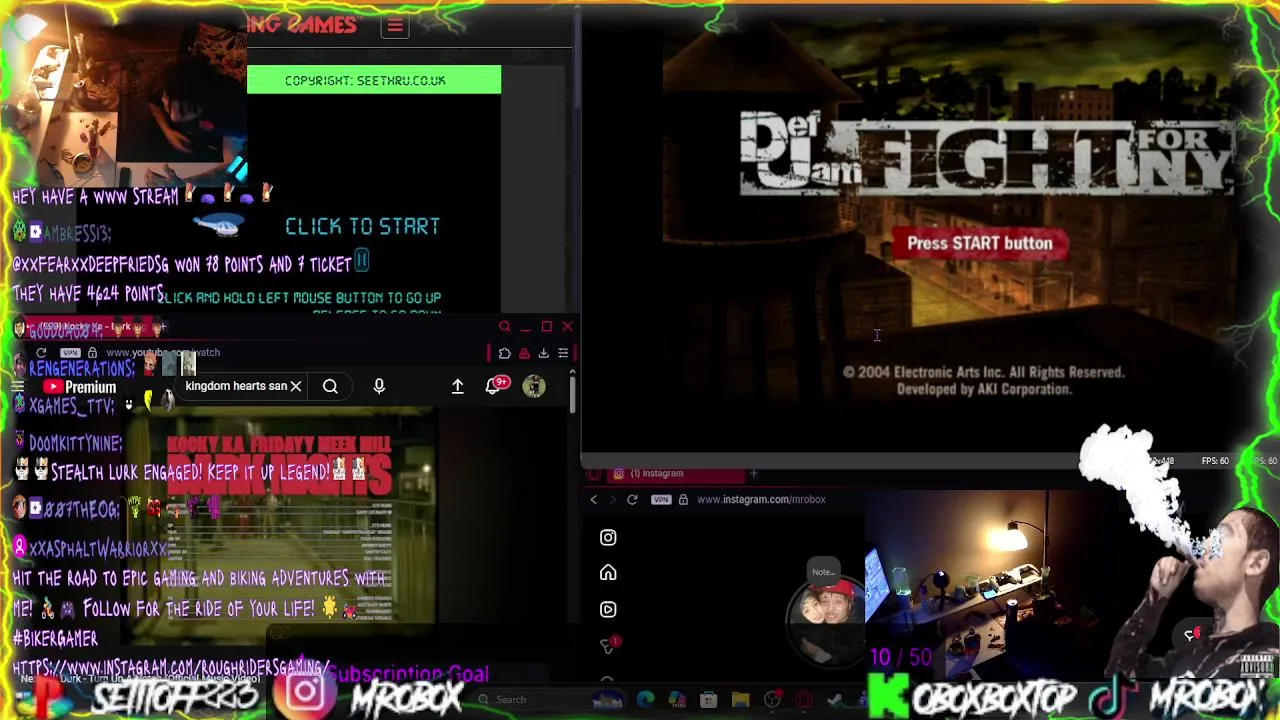Click the VPN badge in the Instagram address bar

click(x=661, y=500)
